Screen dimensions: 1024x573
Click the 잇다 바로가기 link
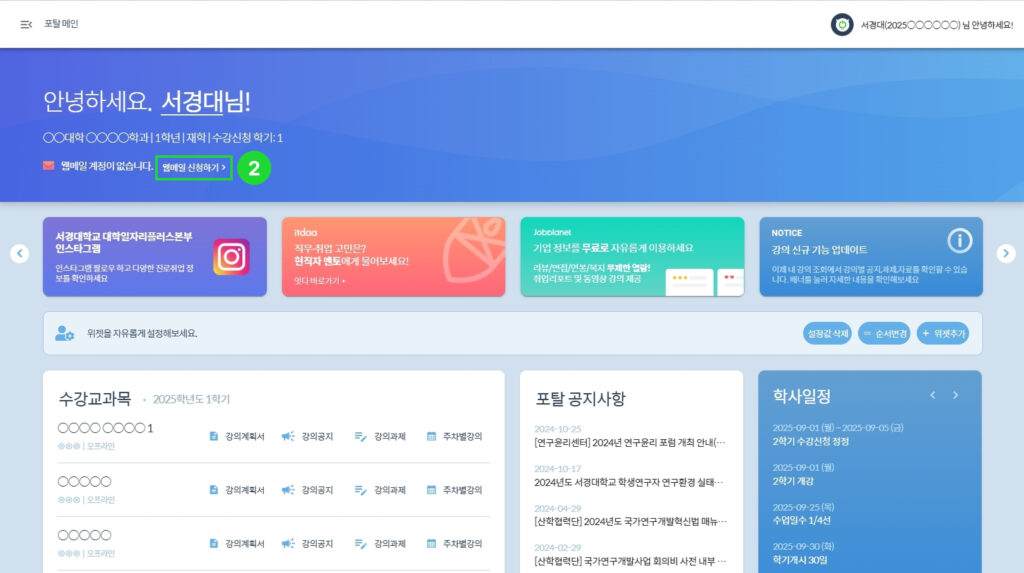coord(319,281)
